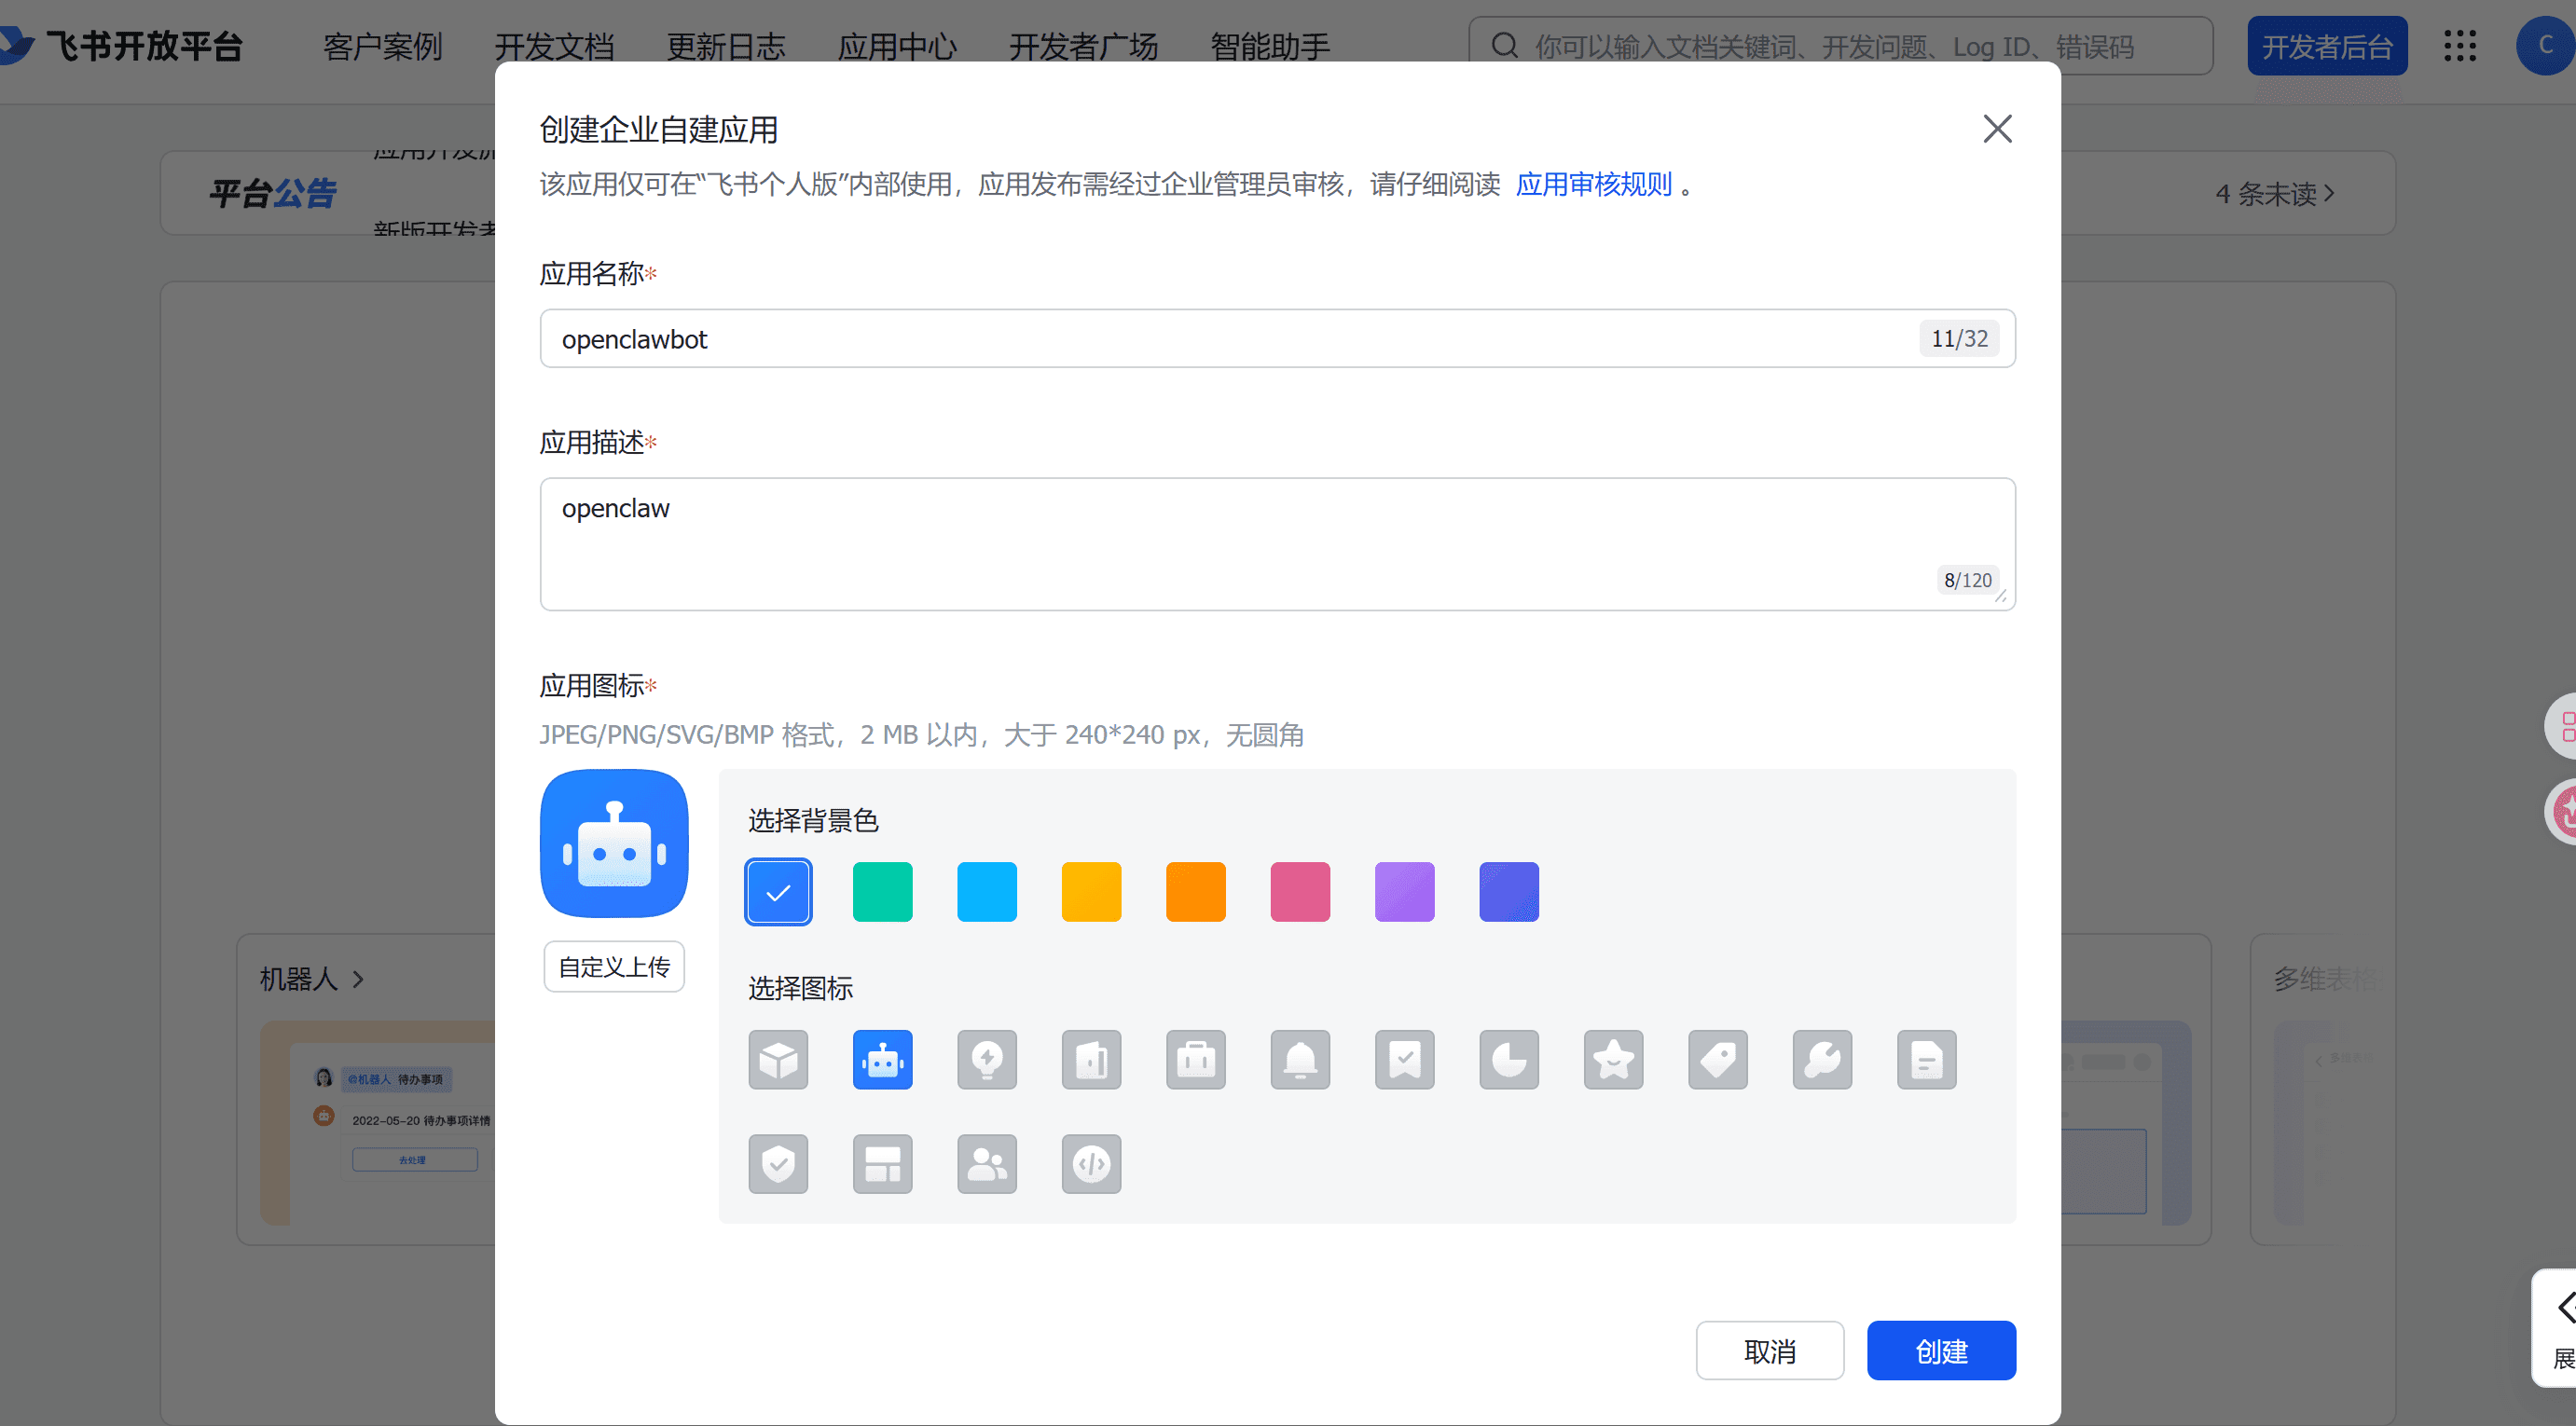The width and height of the screenshot is (2576, 1426).
Task: Select the robot app icon
Action: click(x=882, y=1059)
